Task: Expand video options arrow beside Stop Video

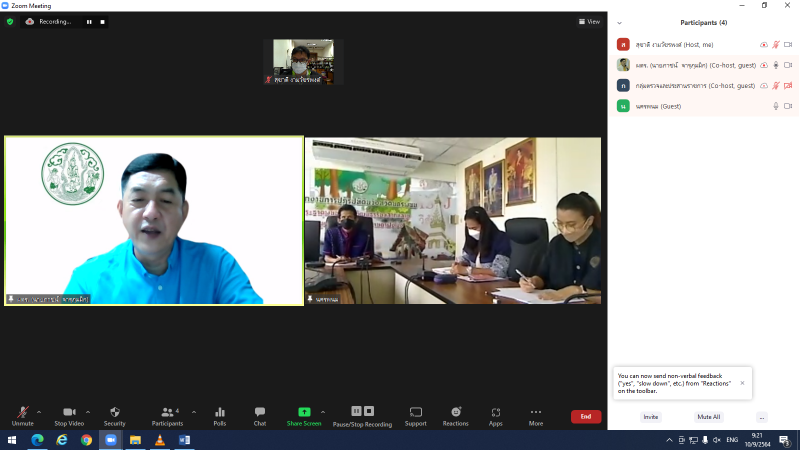Action: coord(88,412)
